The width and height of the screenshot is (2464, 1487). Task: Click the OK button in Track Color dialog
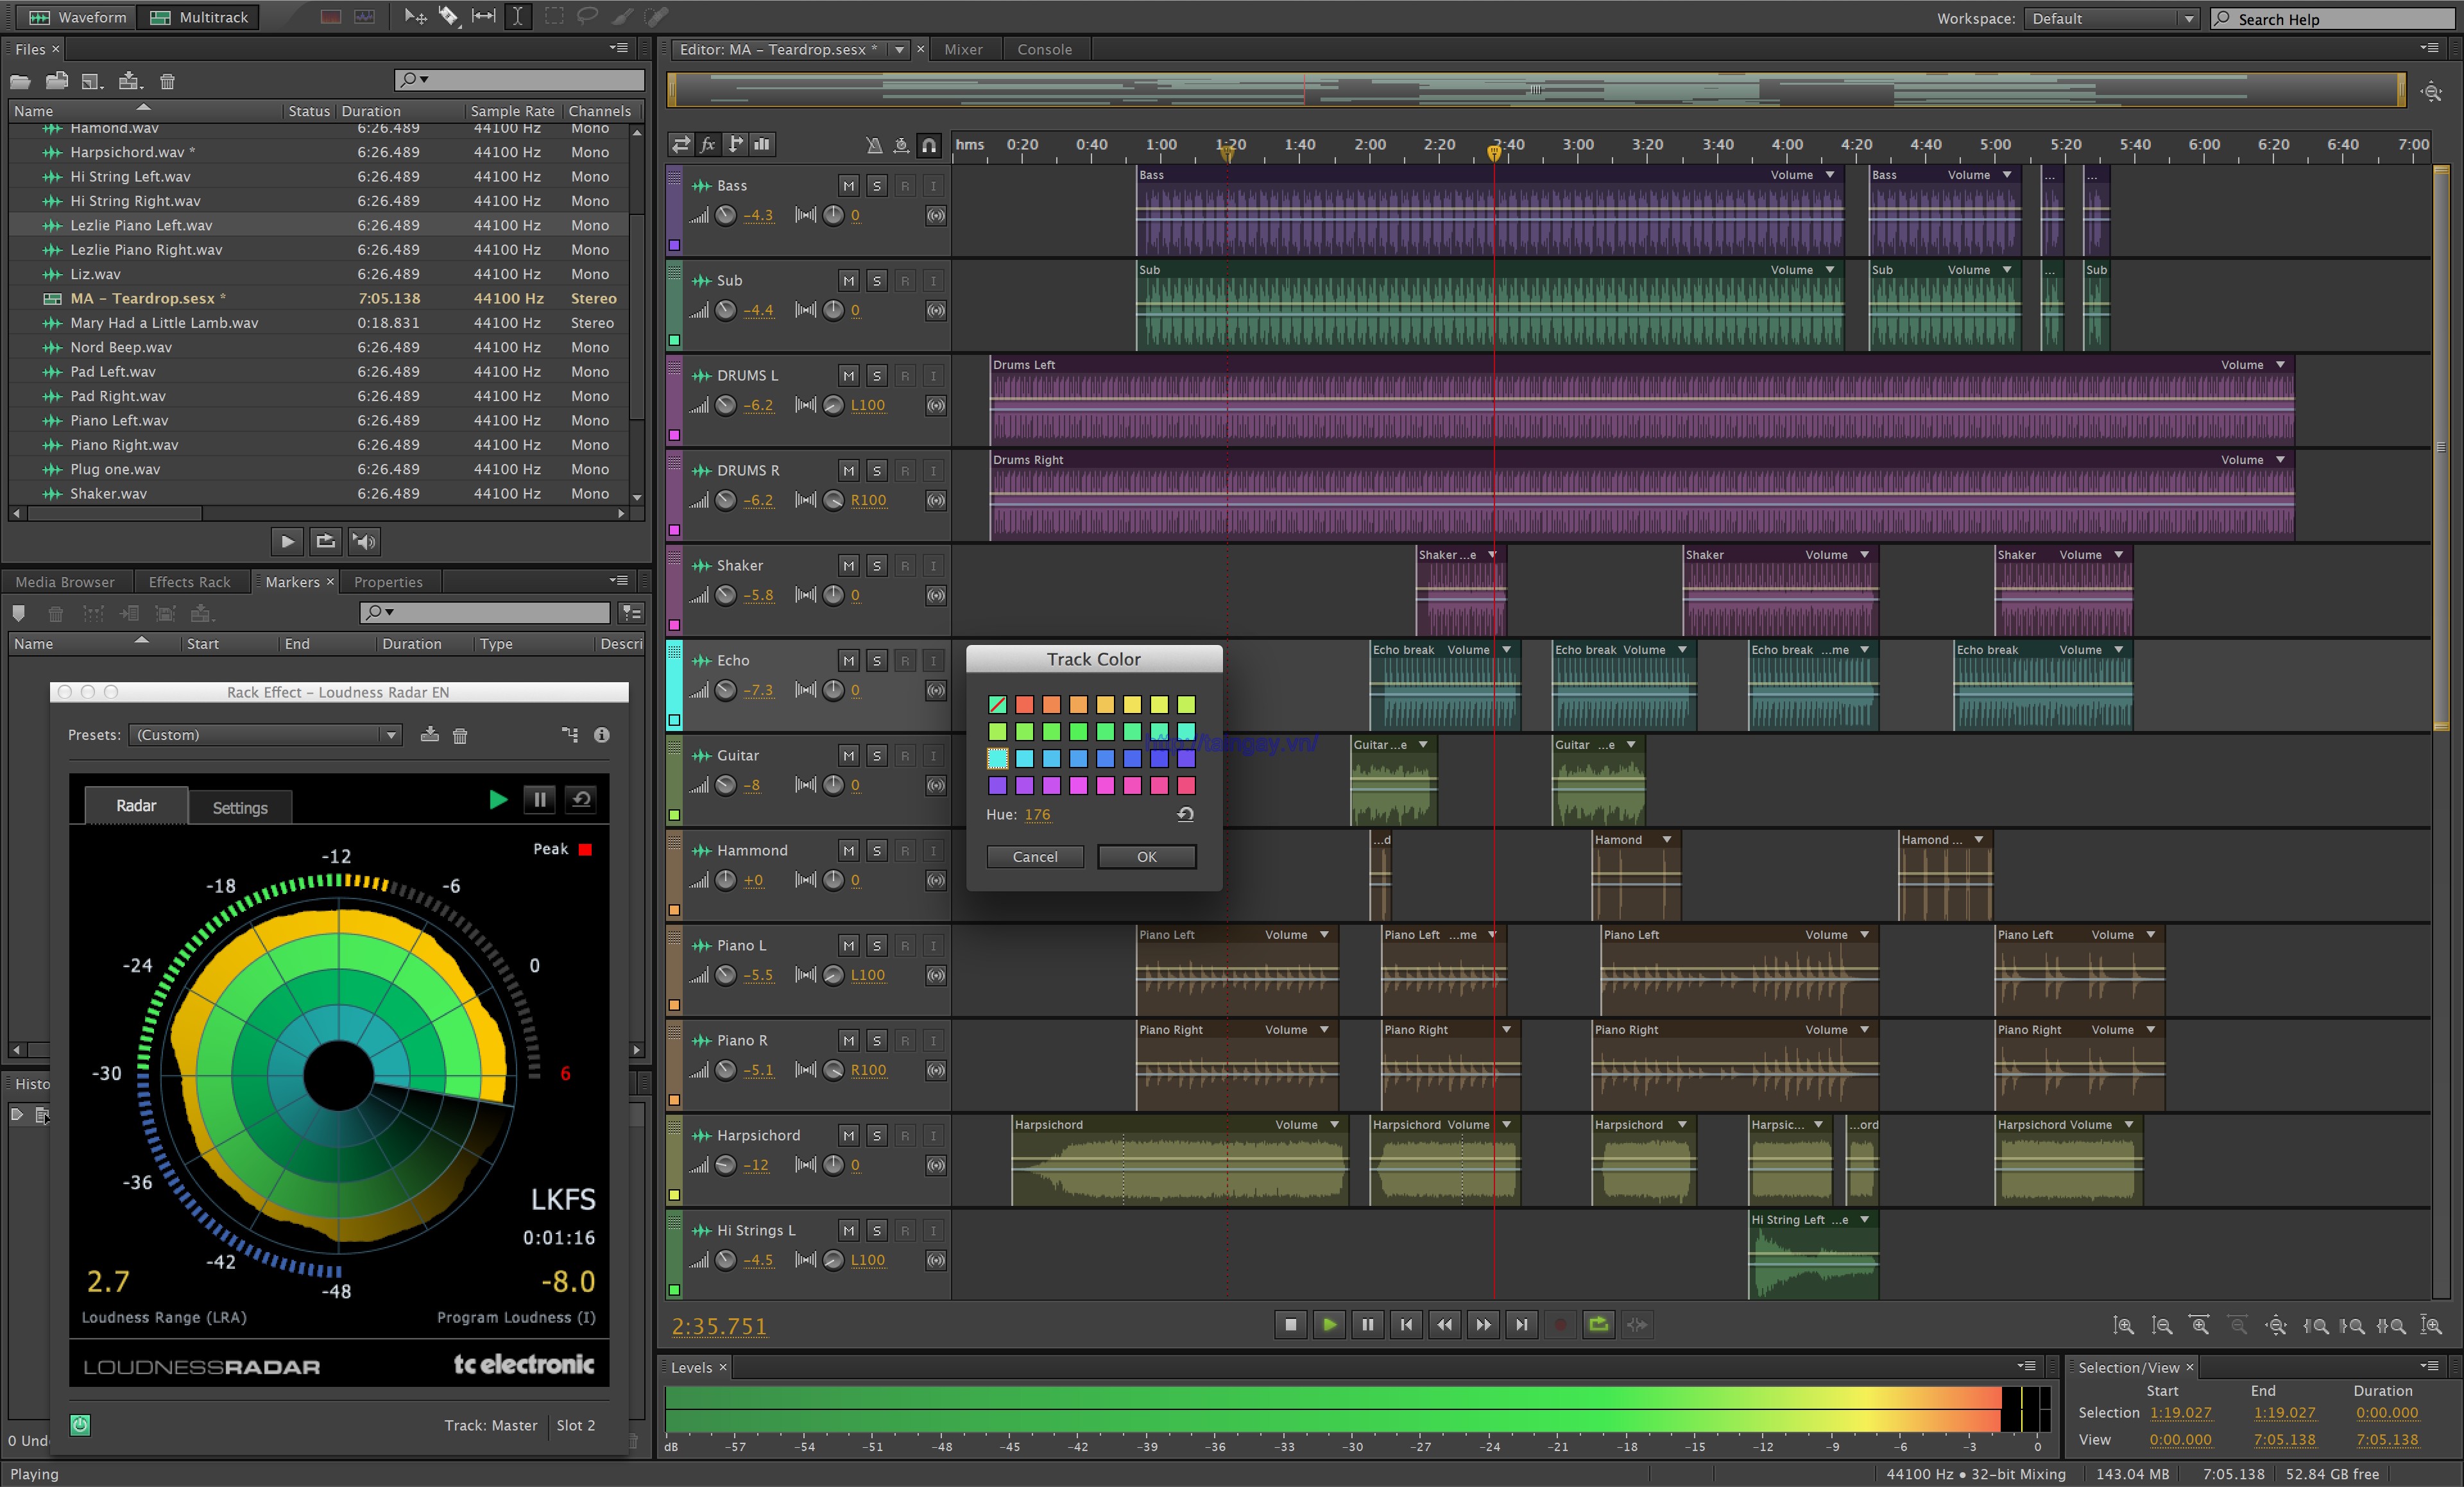click(x=1146, y=857)
